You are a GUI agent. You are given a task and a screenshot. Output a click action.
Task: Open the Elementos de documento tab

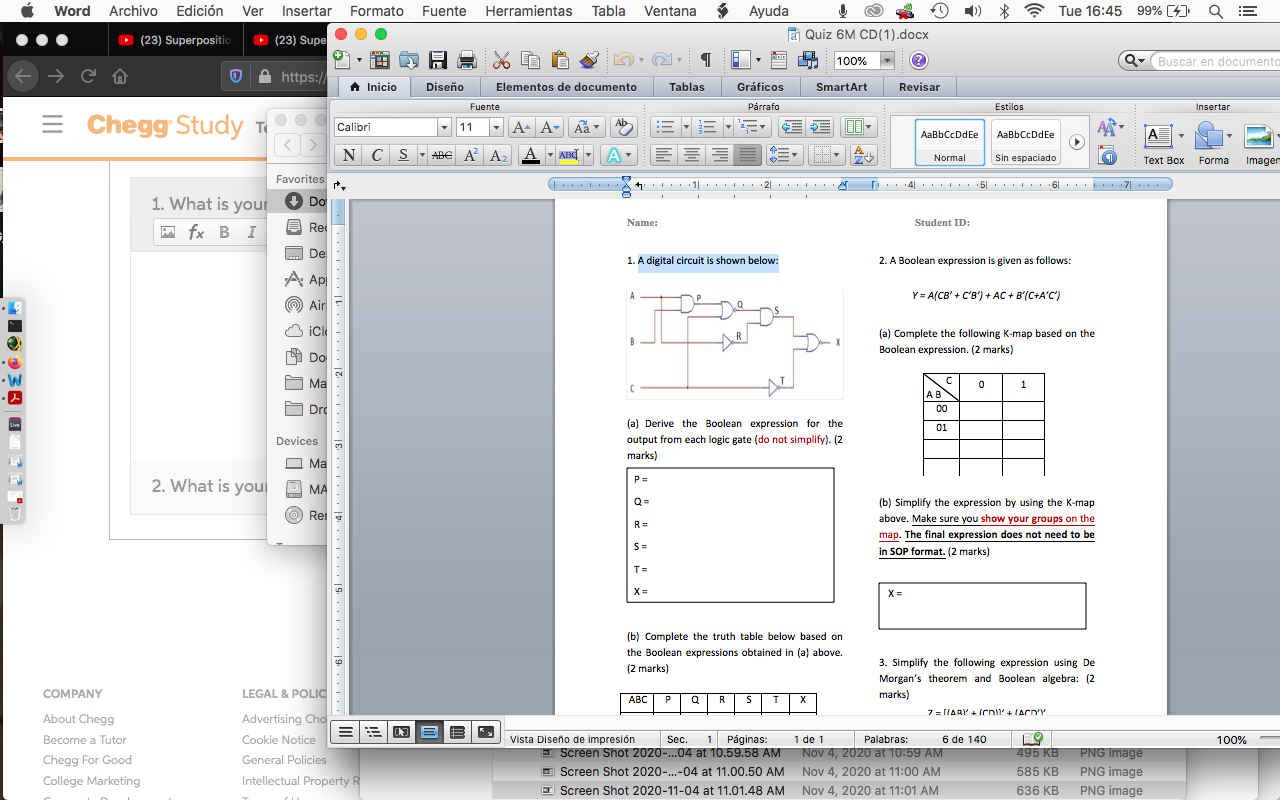[x=567, y=87]
